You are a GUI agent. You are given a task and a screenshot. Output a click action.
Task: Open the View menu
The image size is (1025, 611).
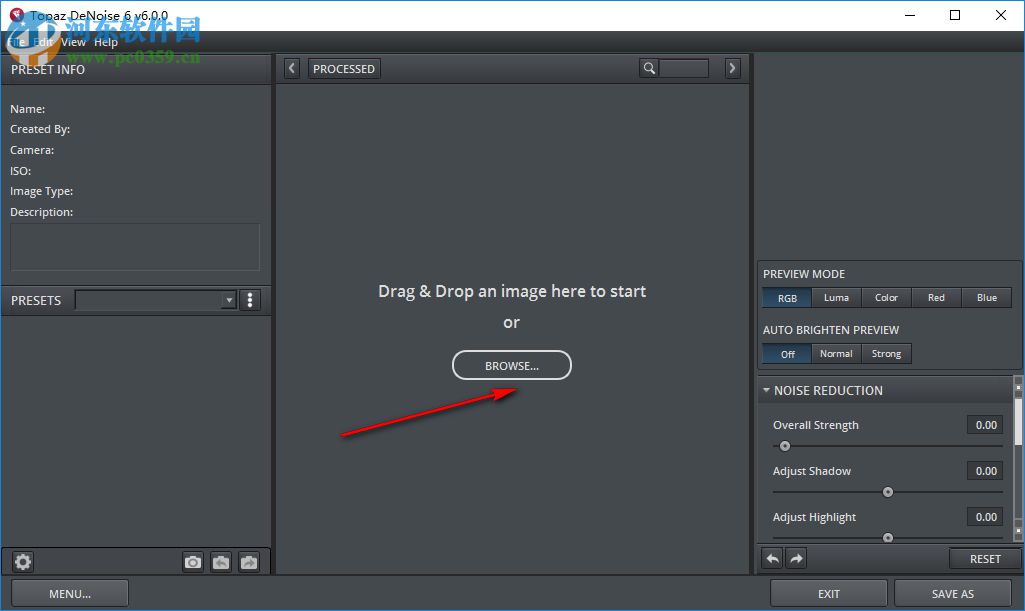click(x=73, y=42)
